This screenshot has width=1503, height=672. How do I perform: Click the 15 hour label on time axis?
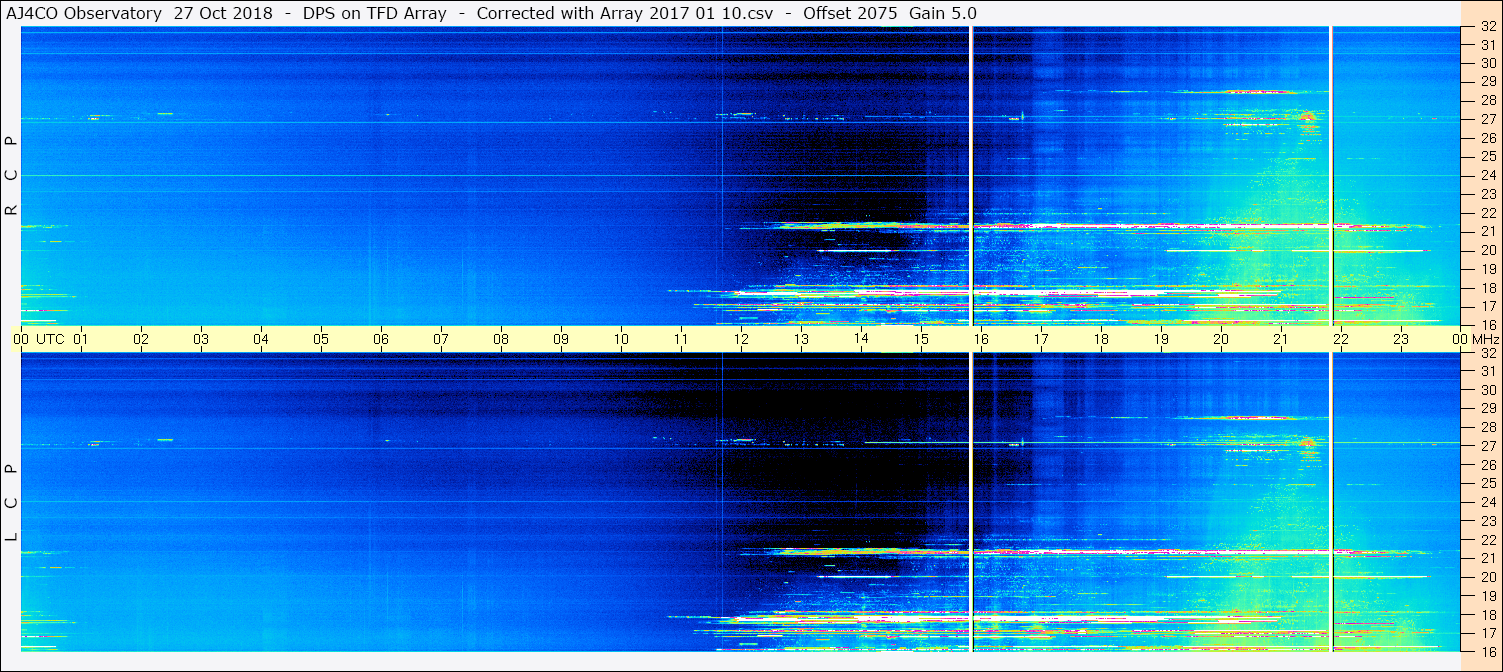click(x=921, y=339)
